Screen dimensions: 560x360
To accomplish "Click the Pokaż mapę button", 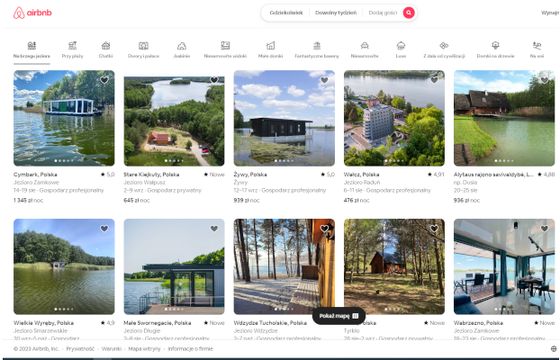I will pos(339,316).
